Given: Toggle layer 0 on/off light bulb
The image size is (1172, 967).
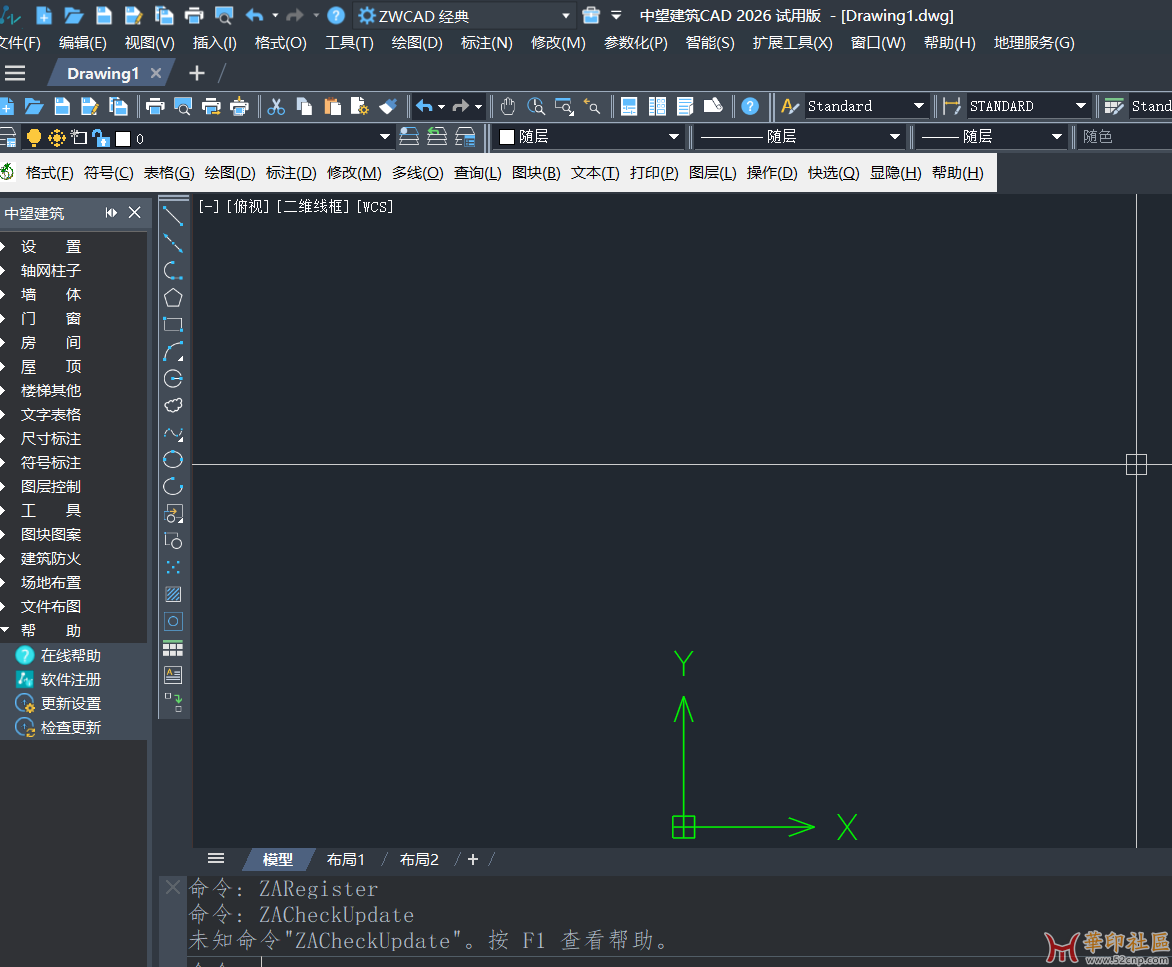Looking at the screenshot, I should 34,138.
